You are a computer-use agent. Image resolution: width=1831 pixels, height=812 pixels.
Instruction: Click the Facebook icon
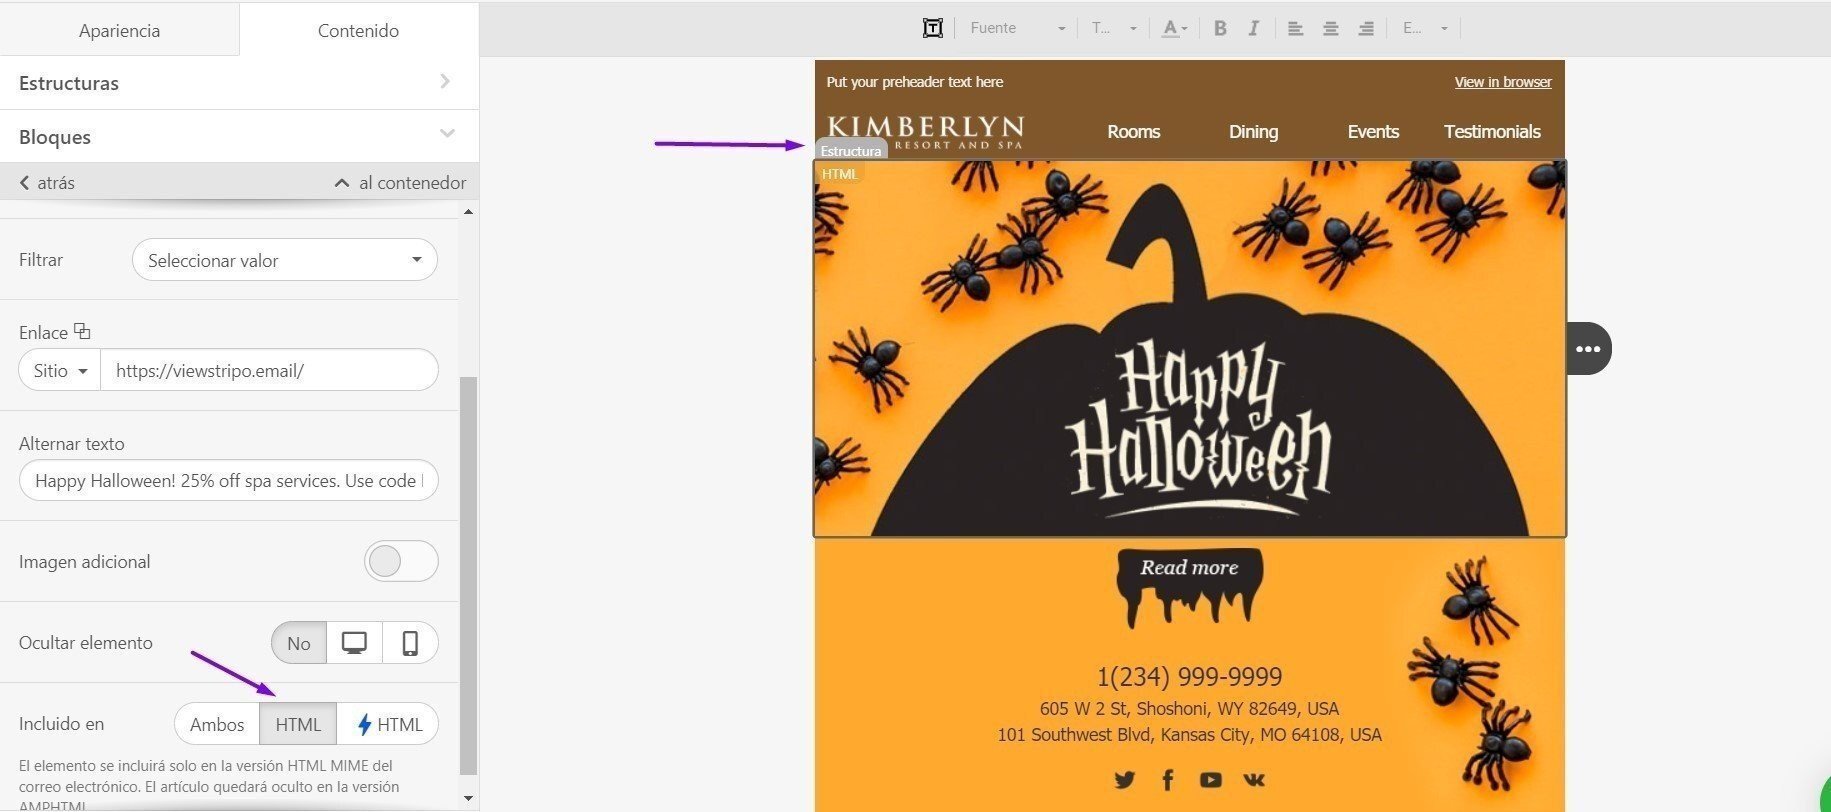pyautogui.click(x=1167, y=779)
